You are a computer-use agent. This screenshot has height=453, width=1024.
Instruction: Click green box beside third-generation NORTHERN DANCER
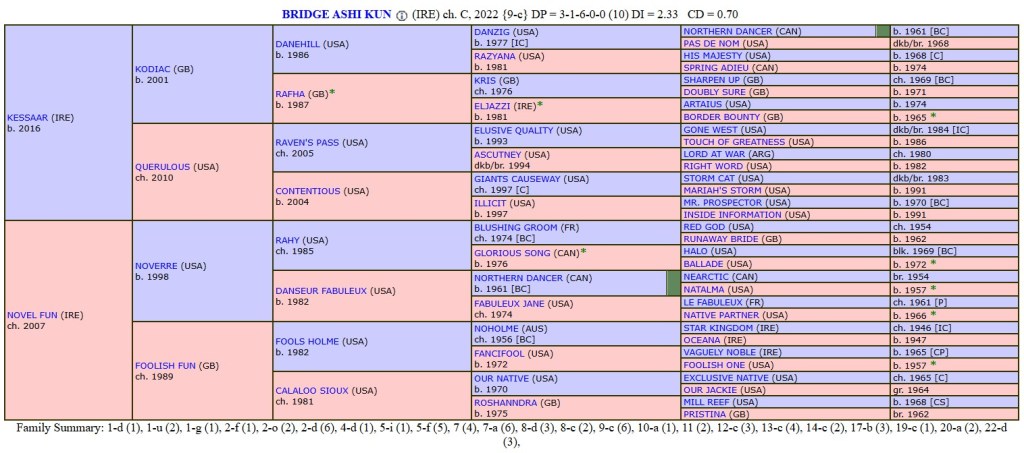pos(673,282)
